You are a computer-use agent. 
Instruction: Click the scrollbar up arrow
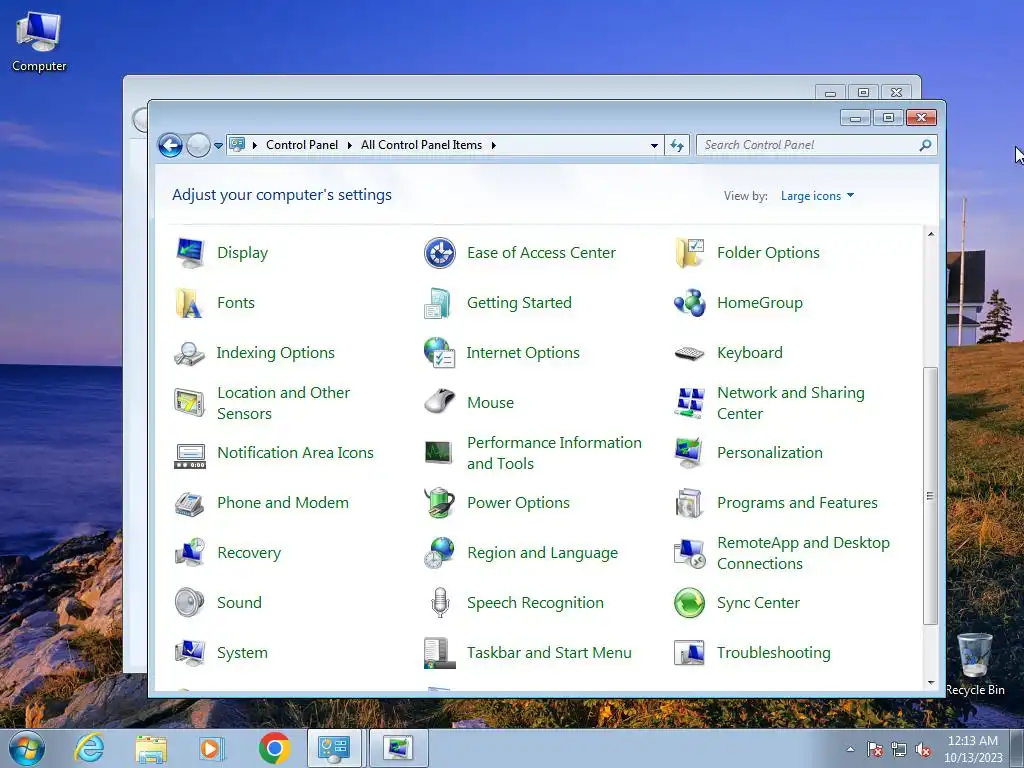(931, 234)
